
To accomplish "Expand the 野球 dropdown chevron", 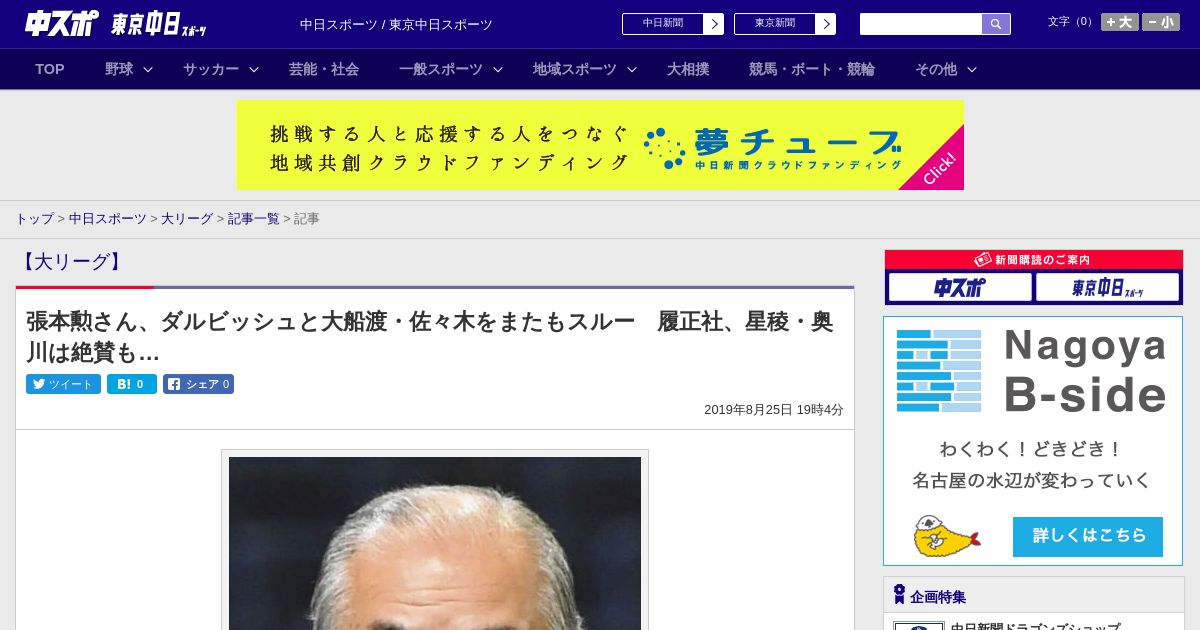I will click(148, 69).
